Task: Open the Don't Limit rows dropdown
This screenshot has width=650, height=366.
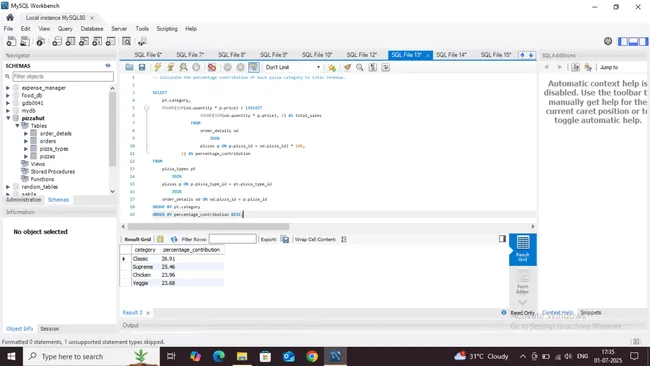Action: point(293,67)
